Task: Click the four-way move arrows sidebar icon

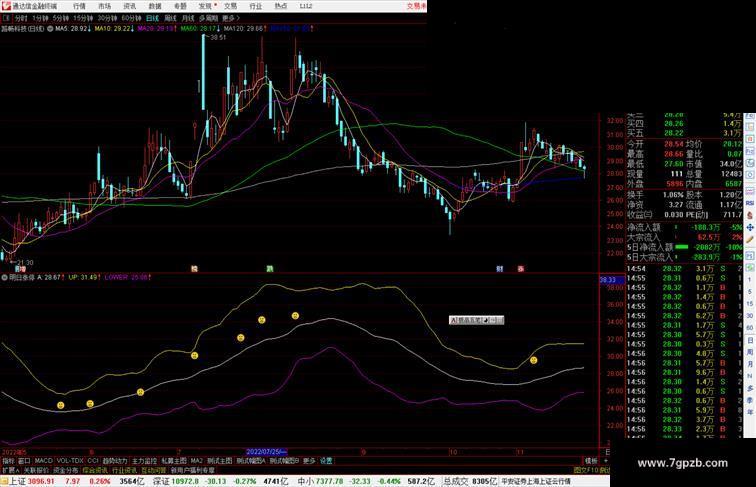Action: [750, 228]
